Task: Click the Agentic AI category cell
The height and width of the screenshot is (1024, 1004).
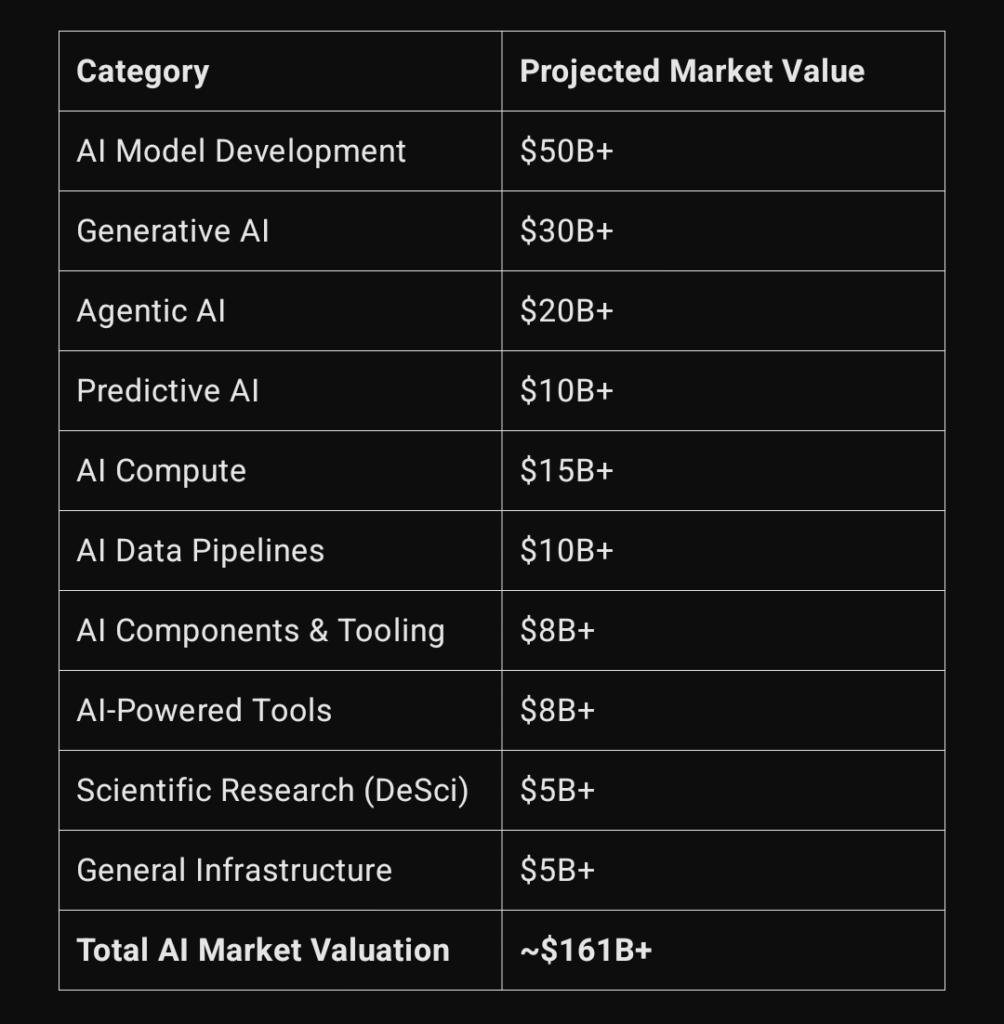Action: point(151,311)
